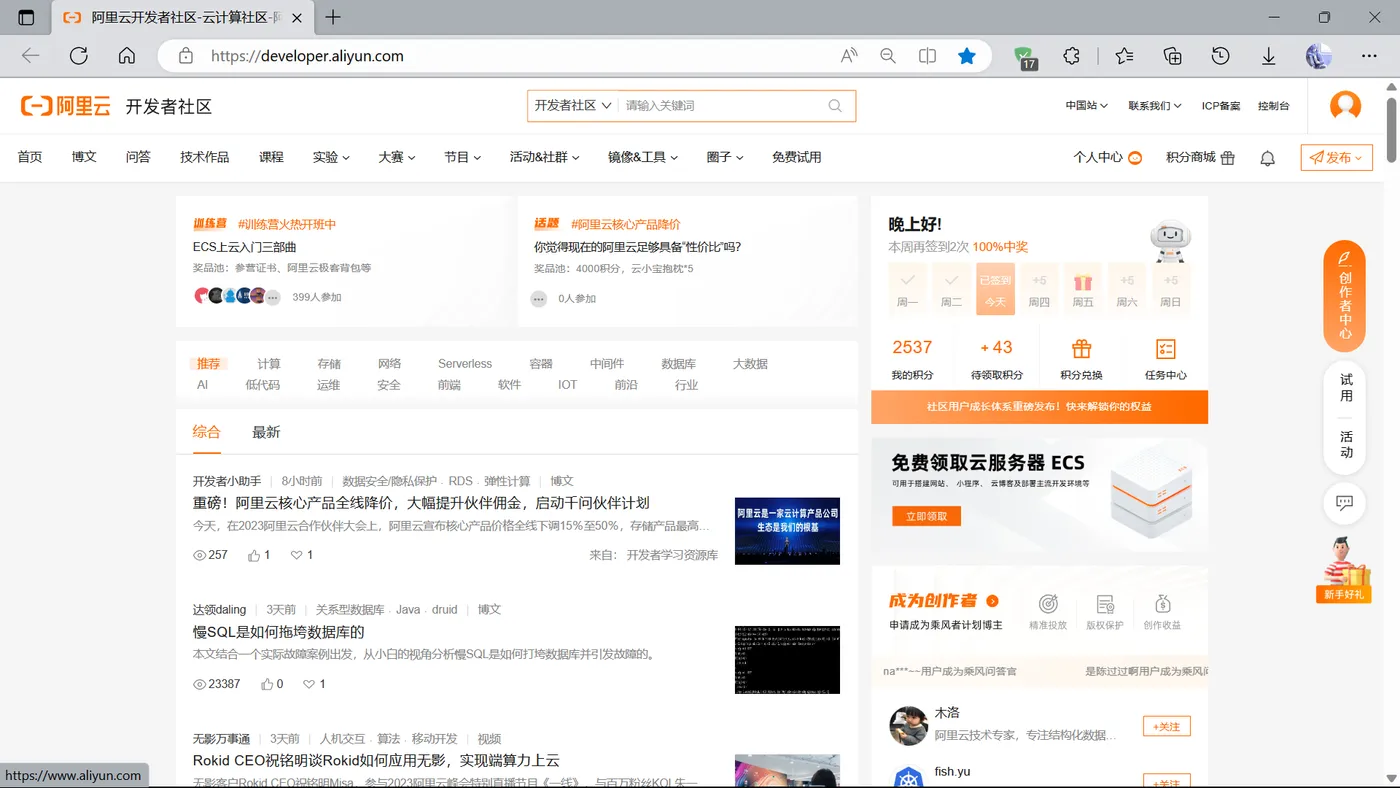The height and width of the screenshot is (788, 1400).
Task: Favorite the 重磅 article heart icon
Action: [x=296, y=555]
